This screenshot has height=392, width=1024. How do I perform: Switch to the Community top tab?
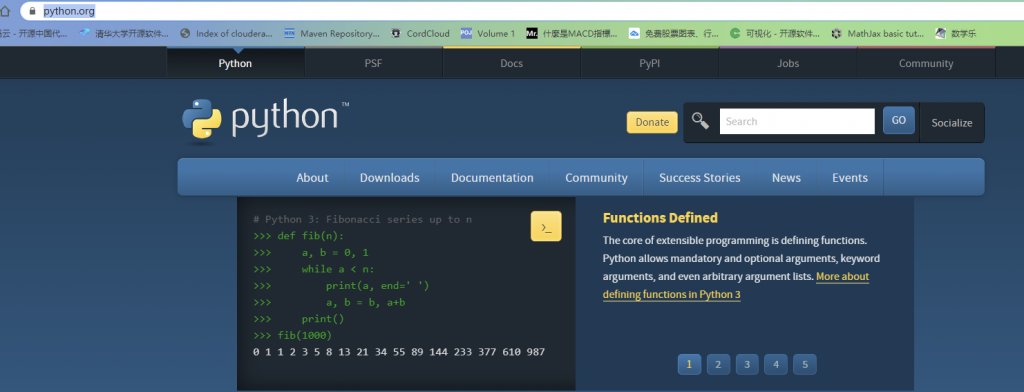click(925, 63)
